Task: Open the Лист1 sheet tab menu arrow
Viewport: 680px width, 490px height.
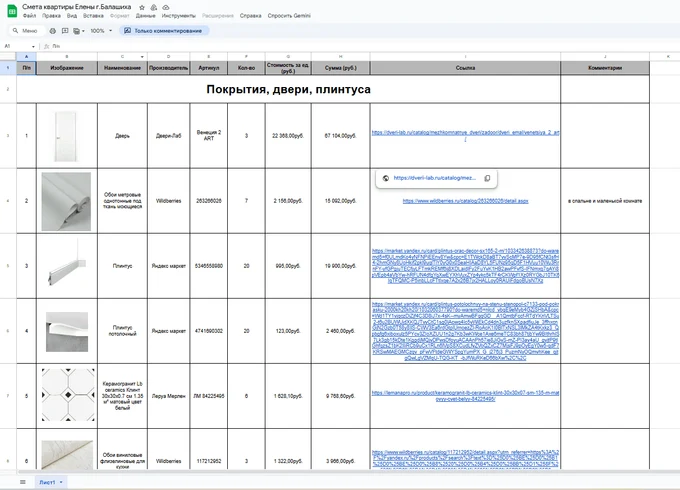Action: pos(61,482)
